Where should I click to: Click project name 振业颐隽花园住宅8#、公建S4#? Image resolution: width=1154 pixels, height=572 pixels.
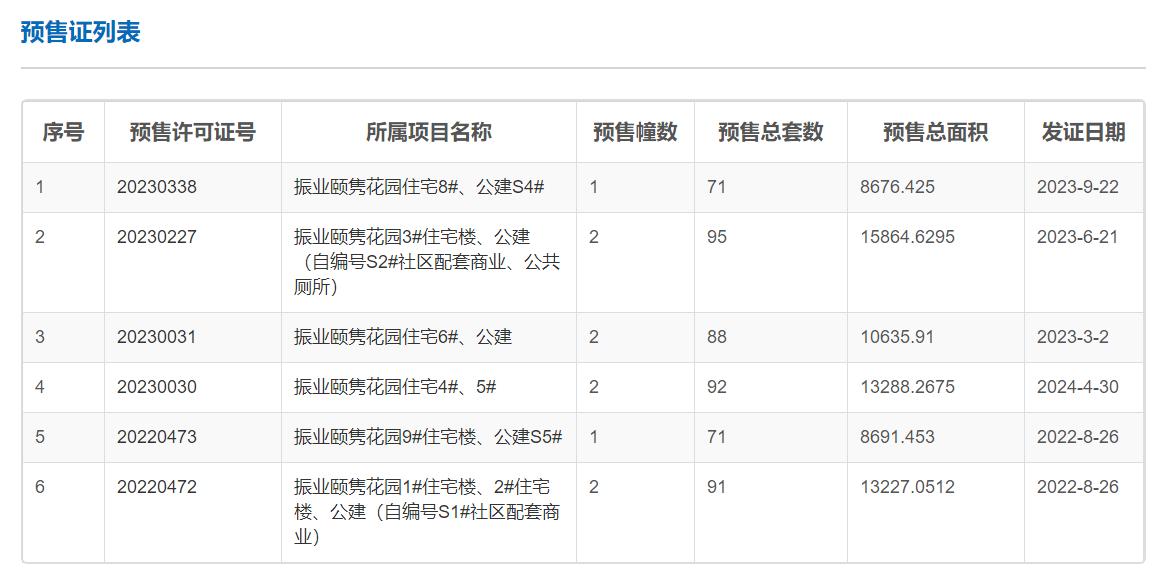(x=419, y=187)
